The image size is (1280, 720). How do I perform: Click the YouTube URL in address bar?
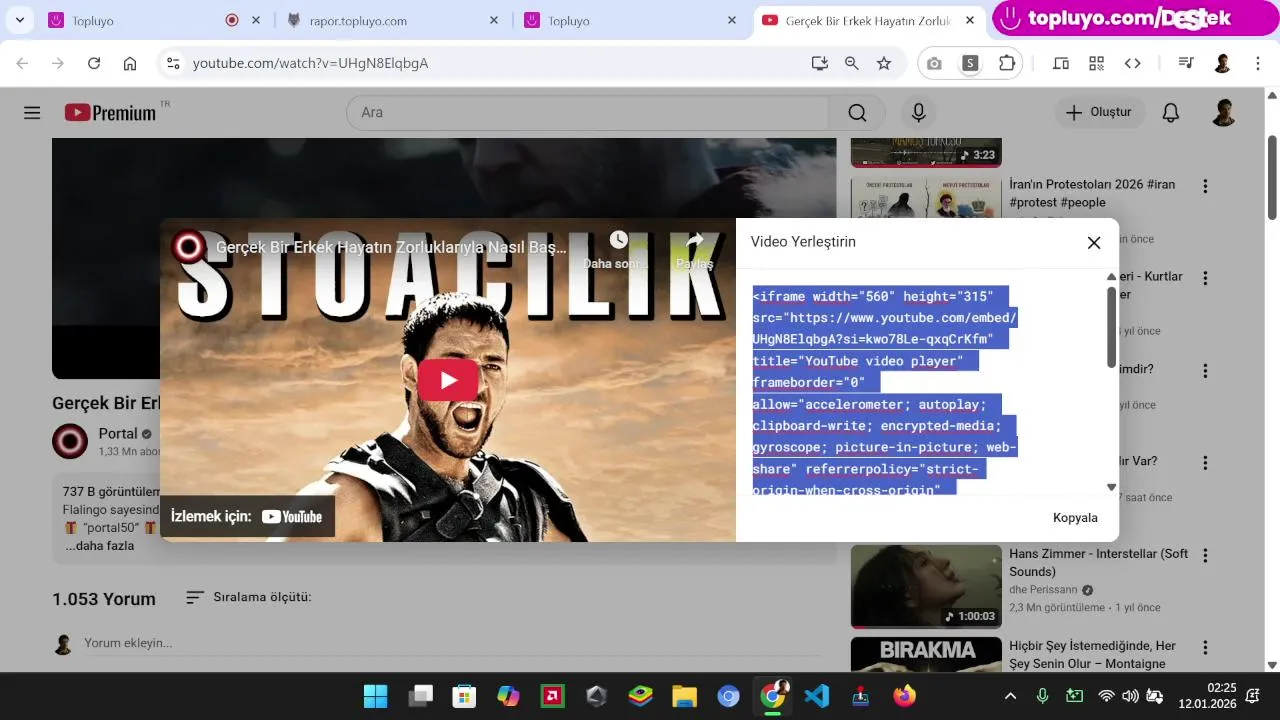click(x=310, y=63)
